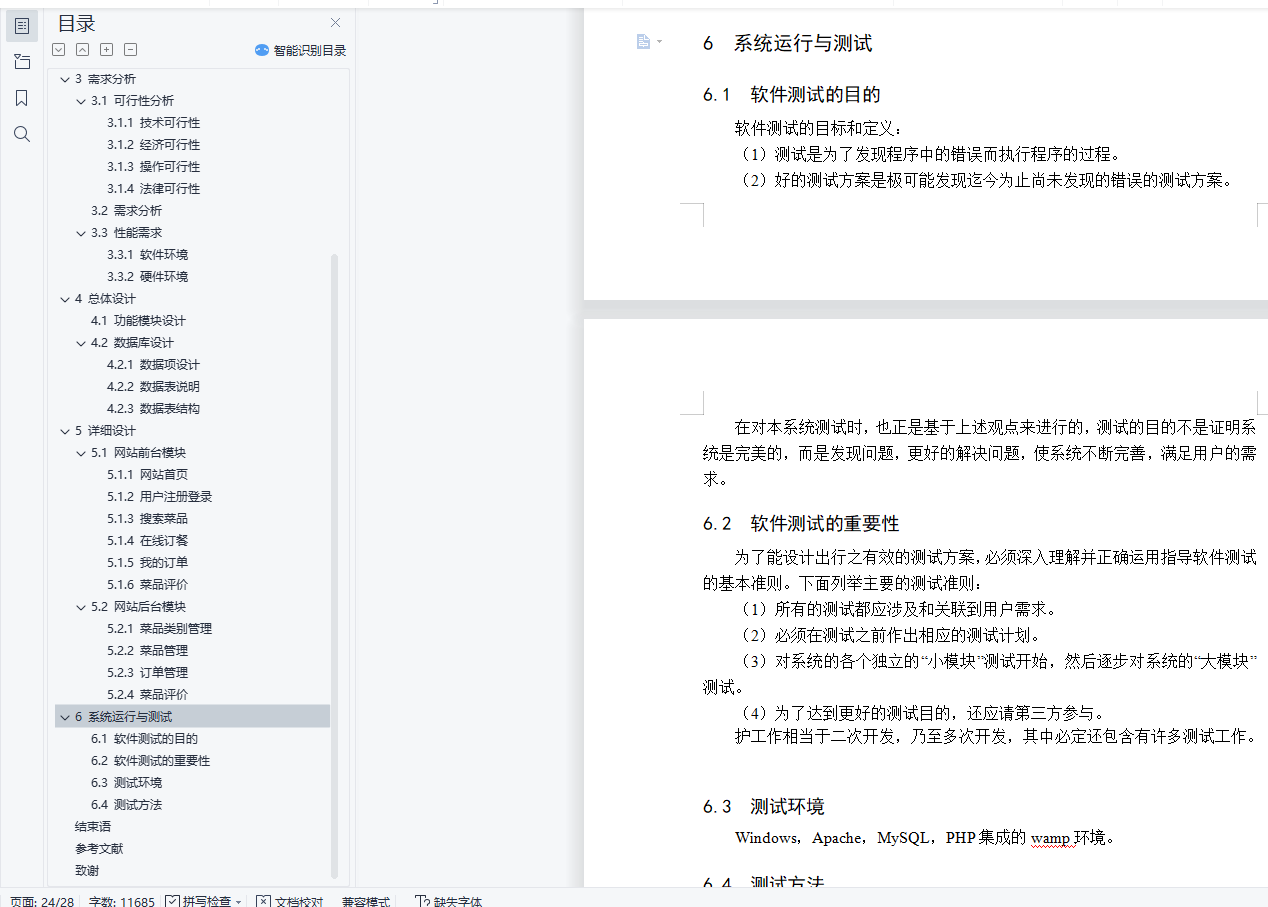Image resolution: width=1268 pixels, height=907 pixels.
Task: Collapse the 3 需求分析 tree node
Action: [x=65, y=79]
